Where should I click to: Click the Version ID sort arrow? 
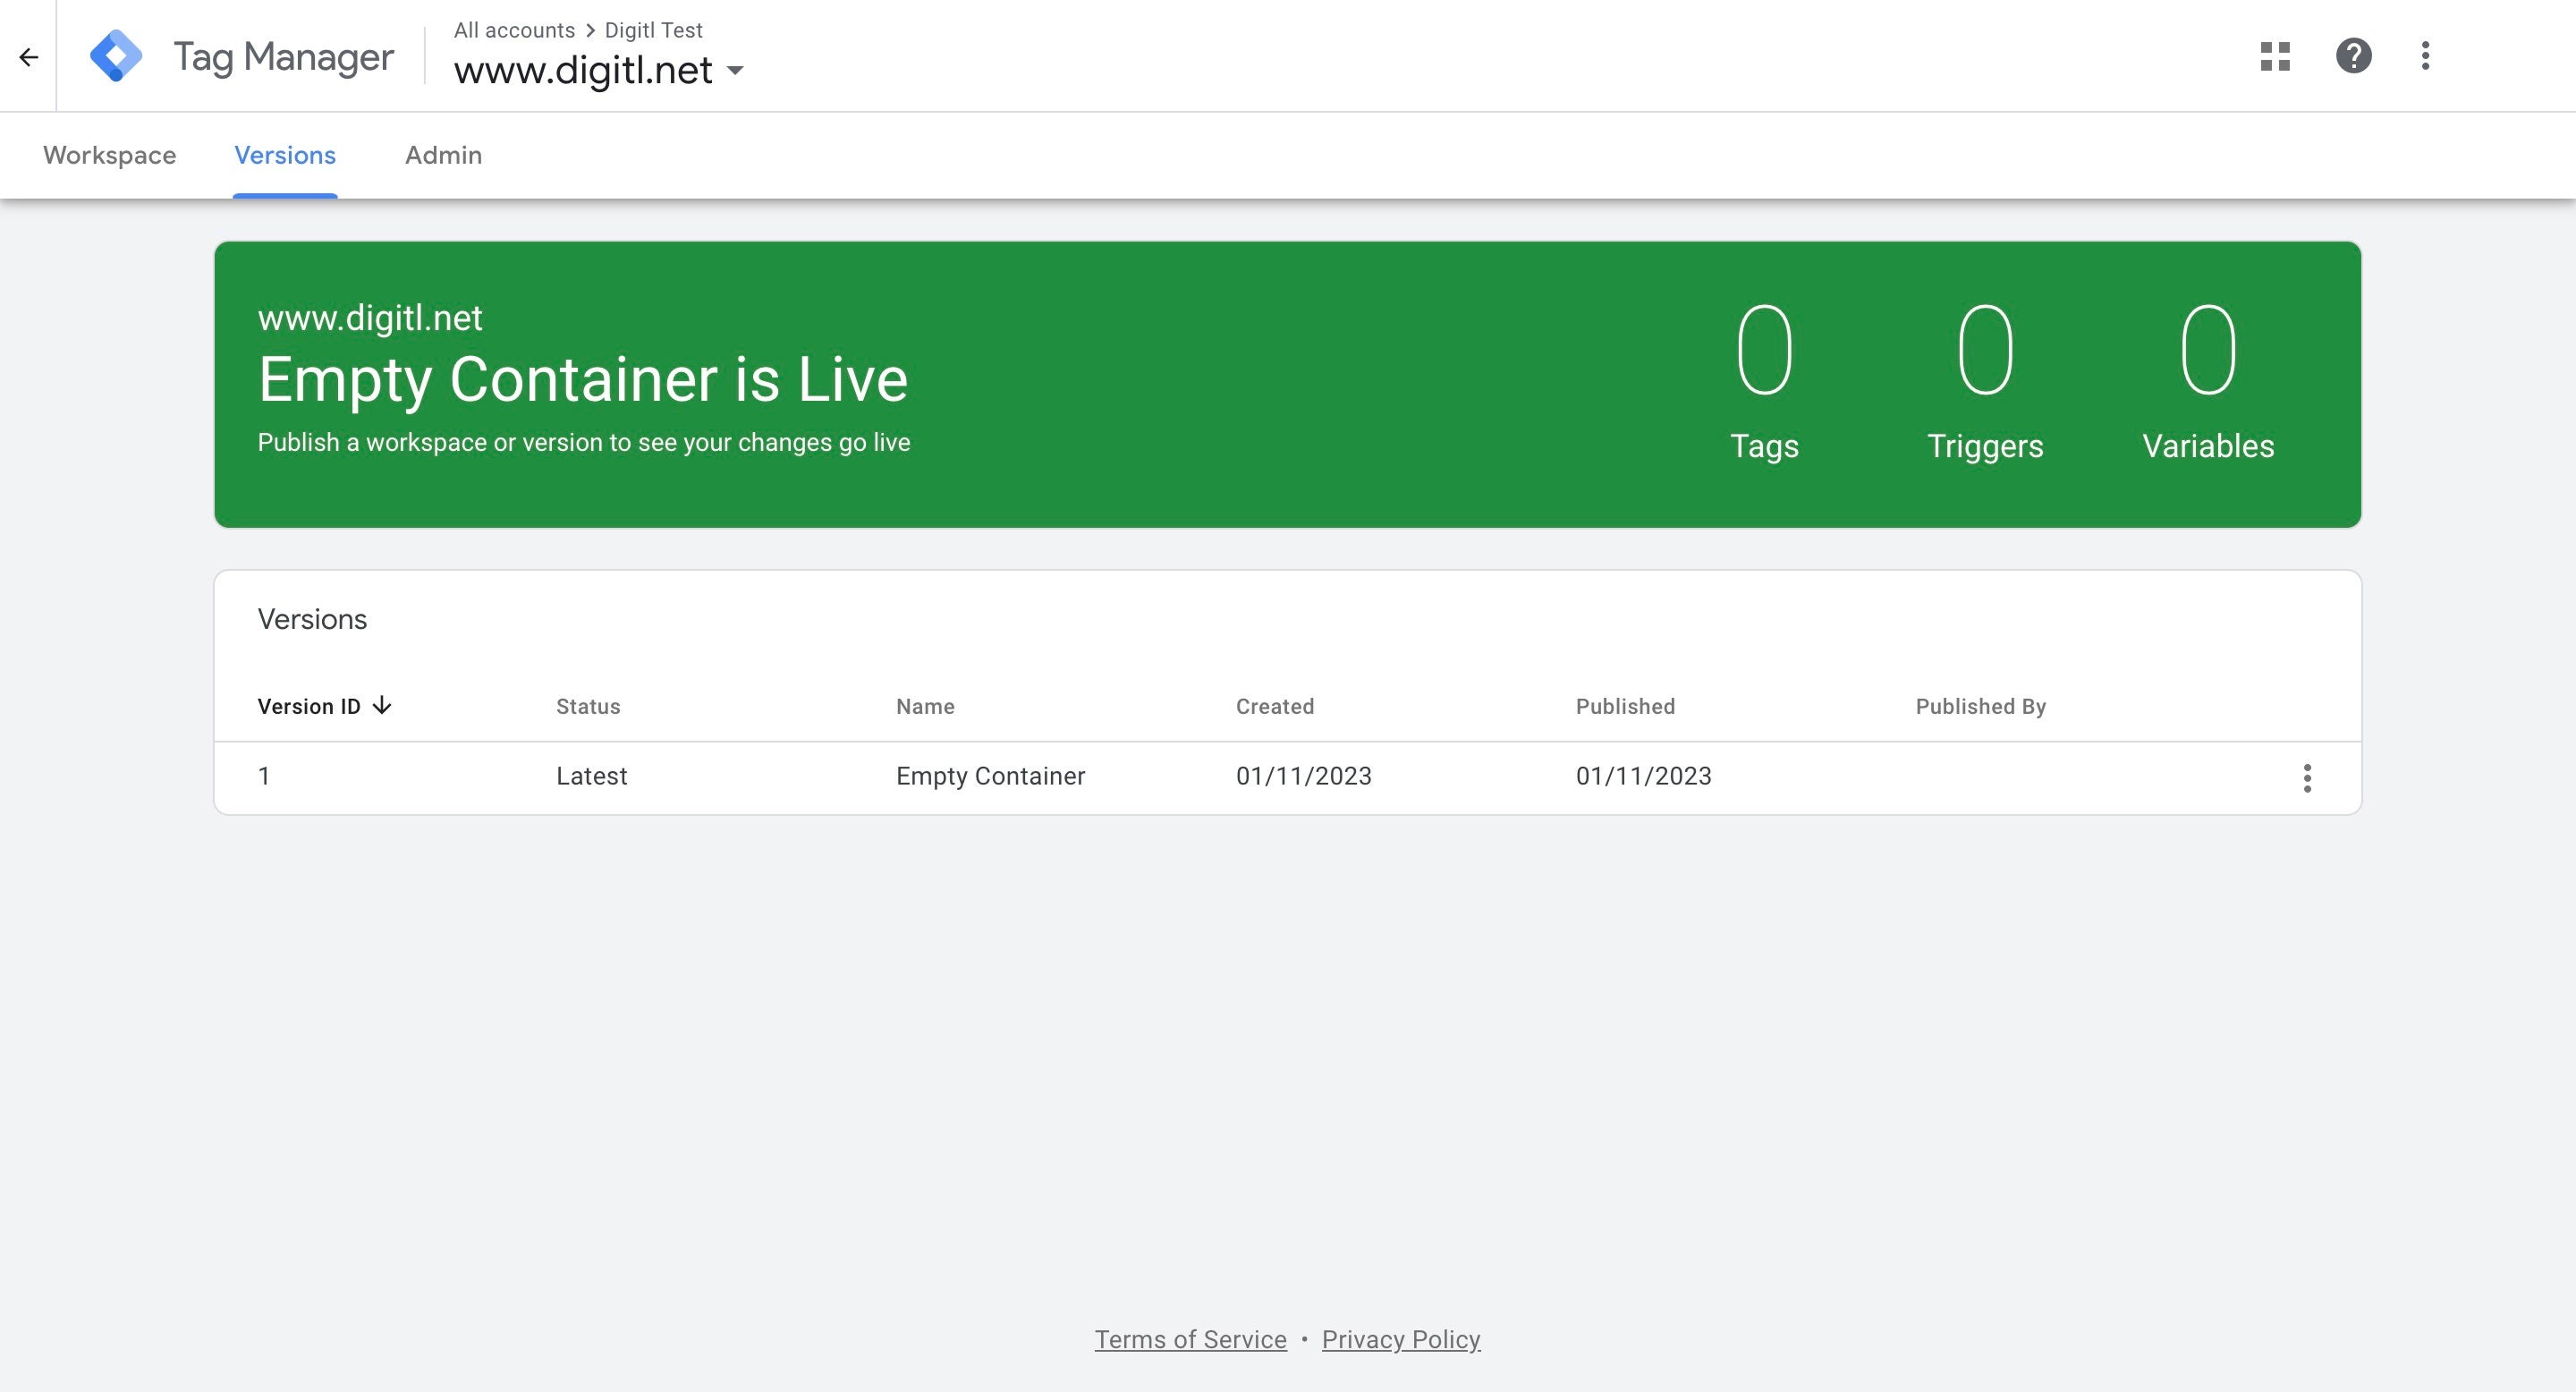382,706
